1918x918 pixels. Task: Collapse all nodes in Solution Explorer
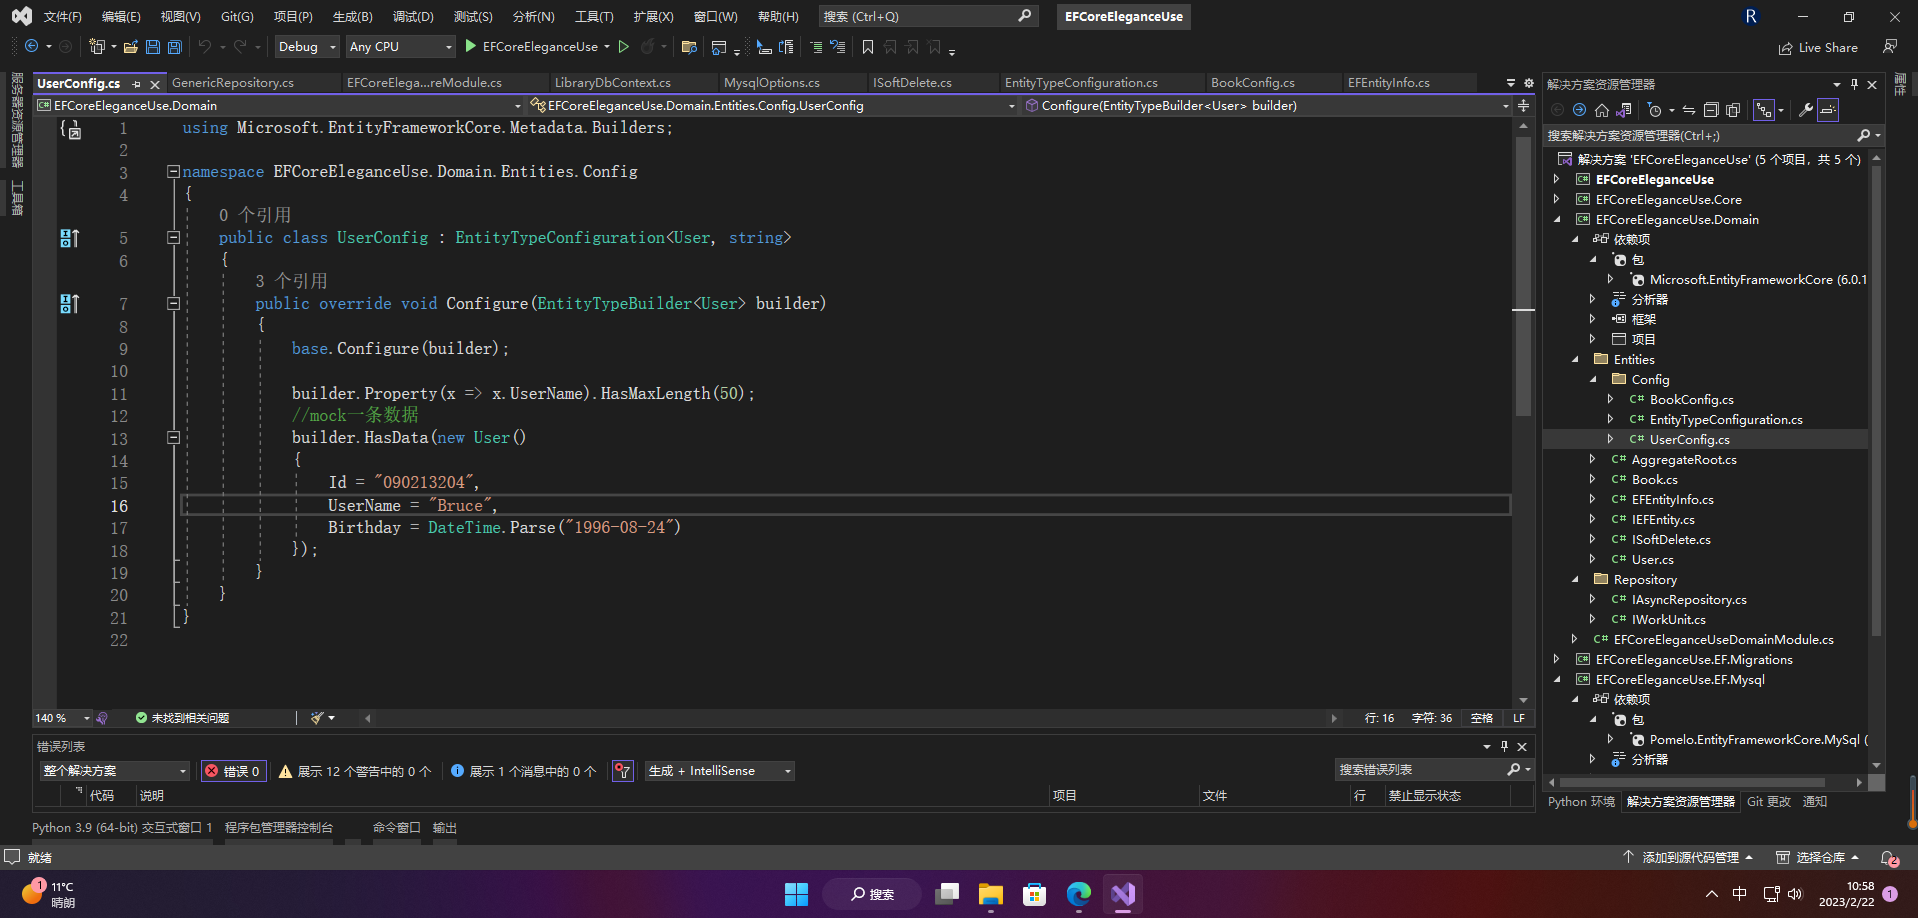pyautogui.click(x=1711, y=110)
